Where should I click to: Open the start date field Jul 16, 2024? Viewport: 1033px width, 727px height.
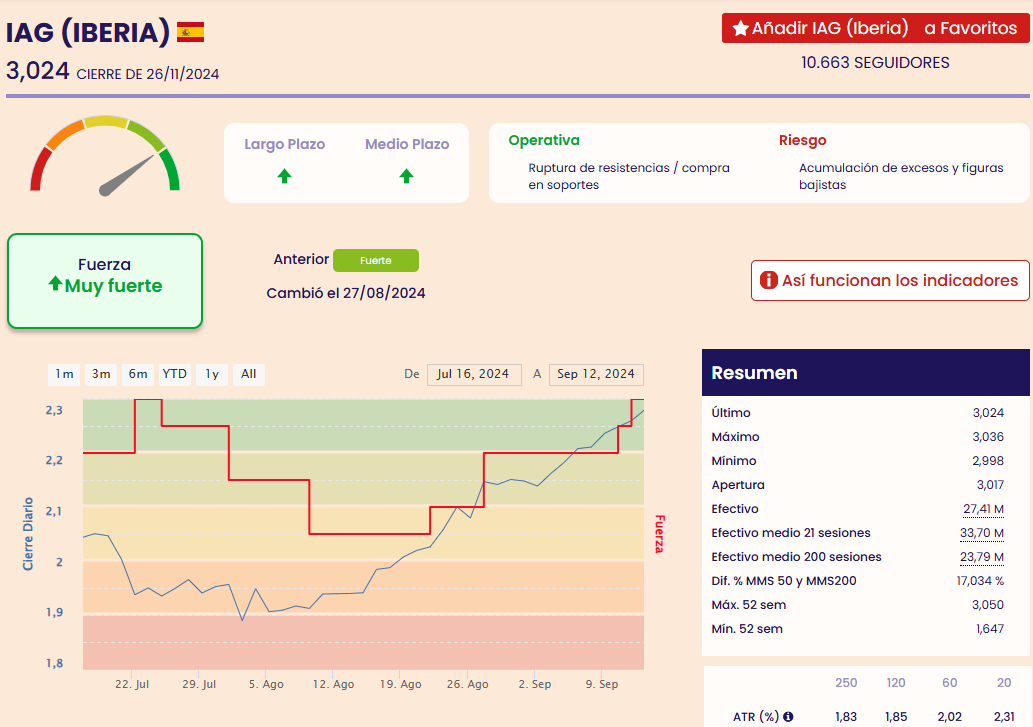tap(474, 374)
